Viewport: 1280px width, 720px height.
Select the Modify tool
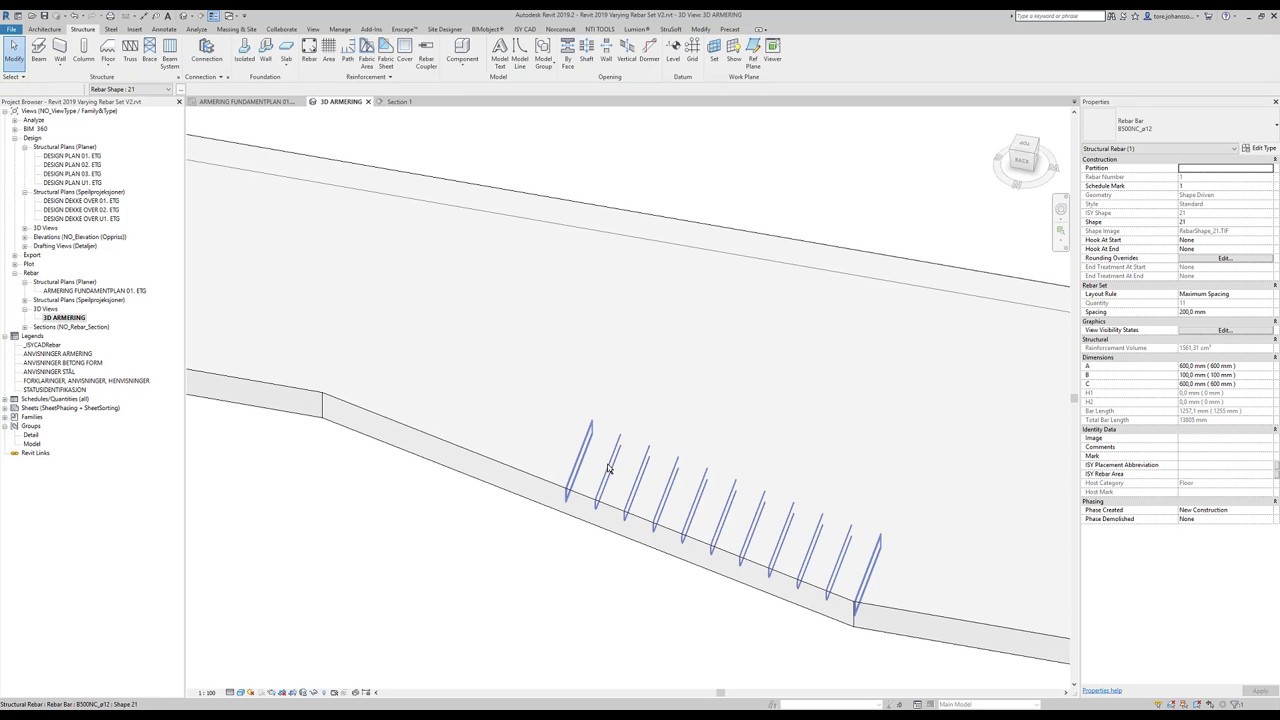tap(14, 51)
